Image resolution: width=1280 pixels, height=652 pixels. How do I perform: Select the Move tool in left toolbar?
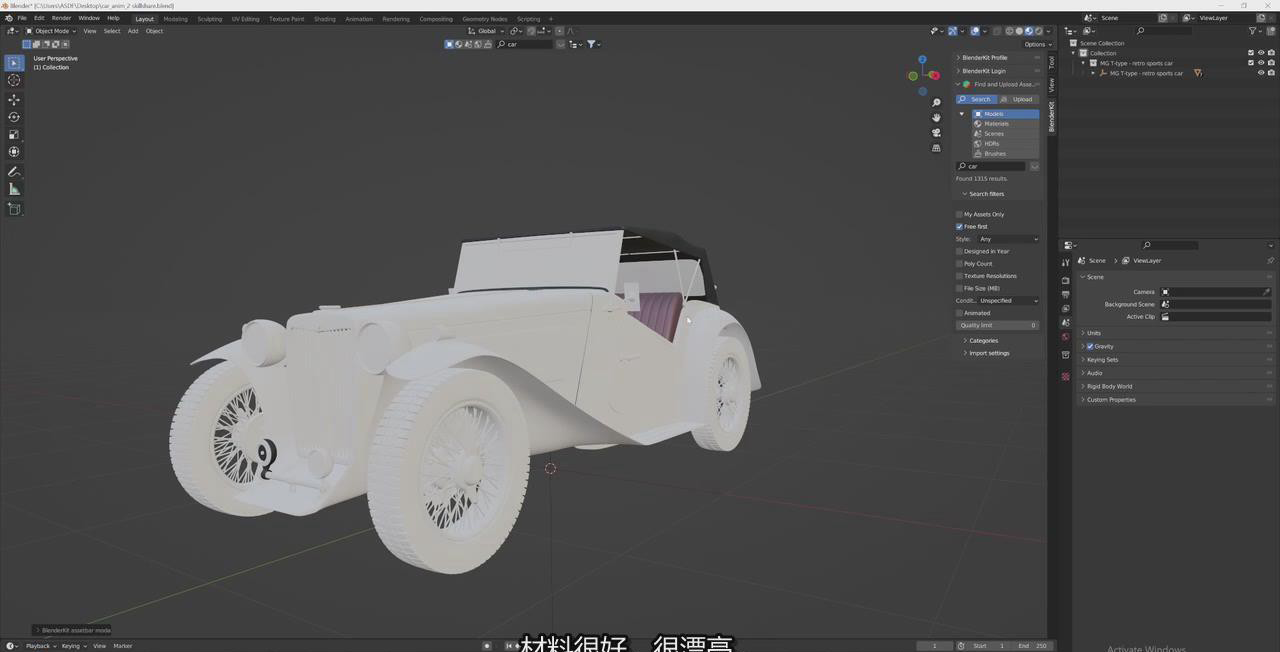(x=14, y=99)
